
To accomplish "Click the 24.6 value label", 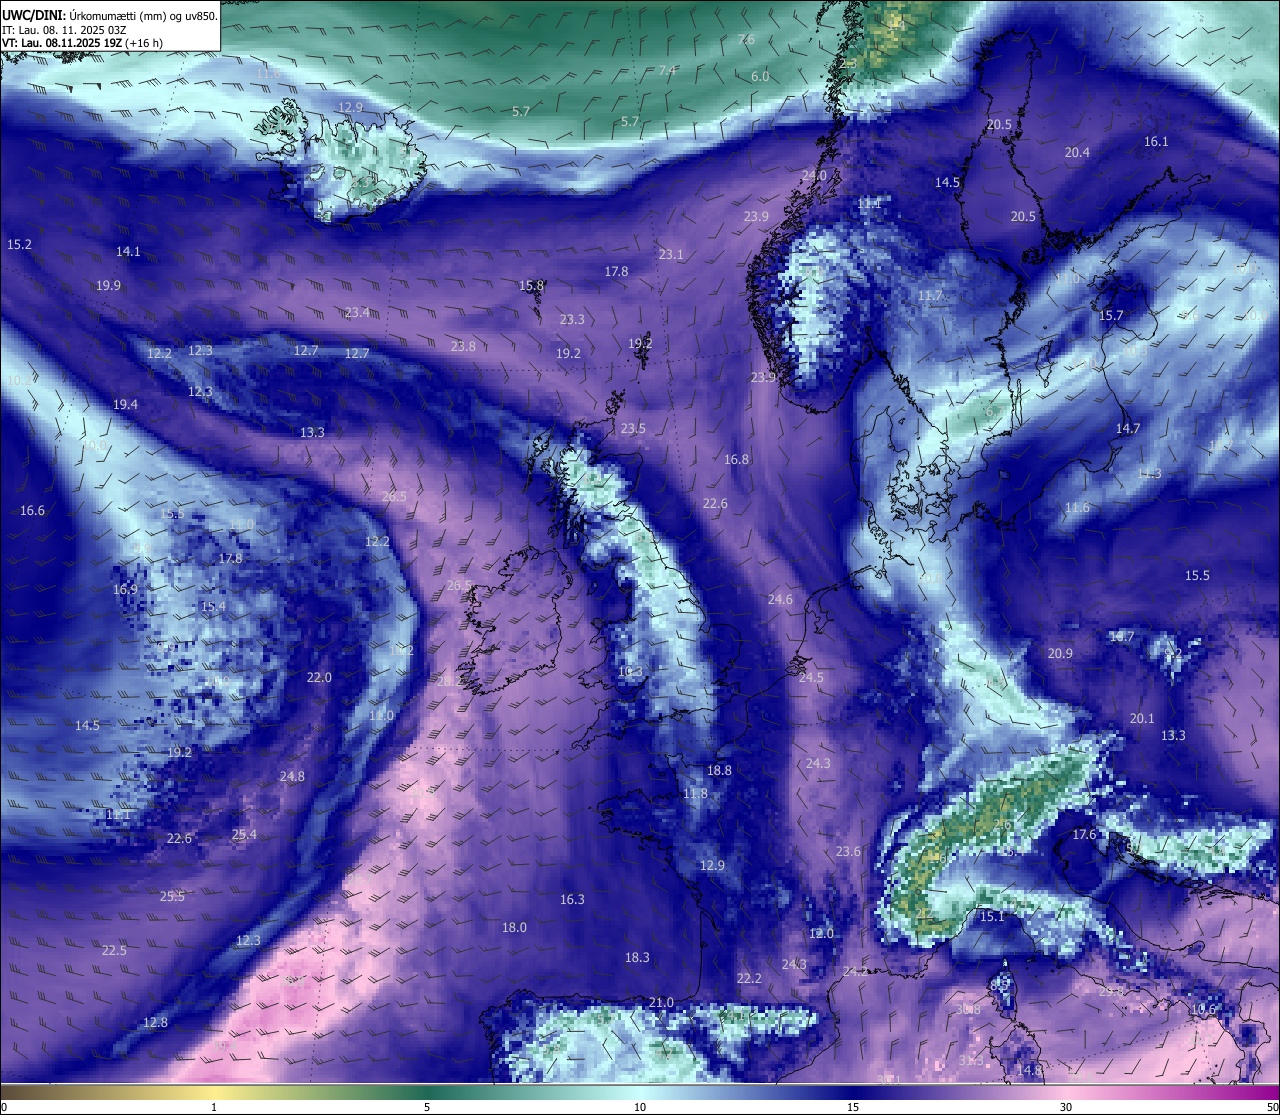I will [x=780, y=600].
